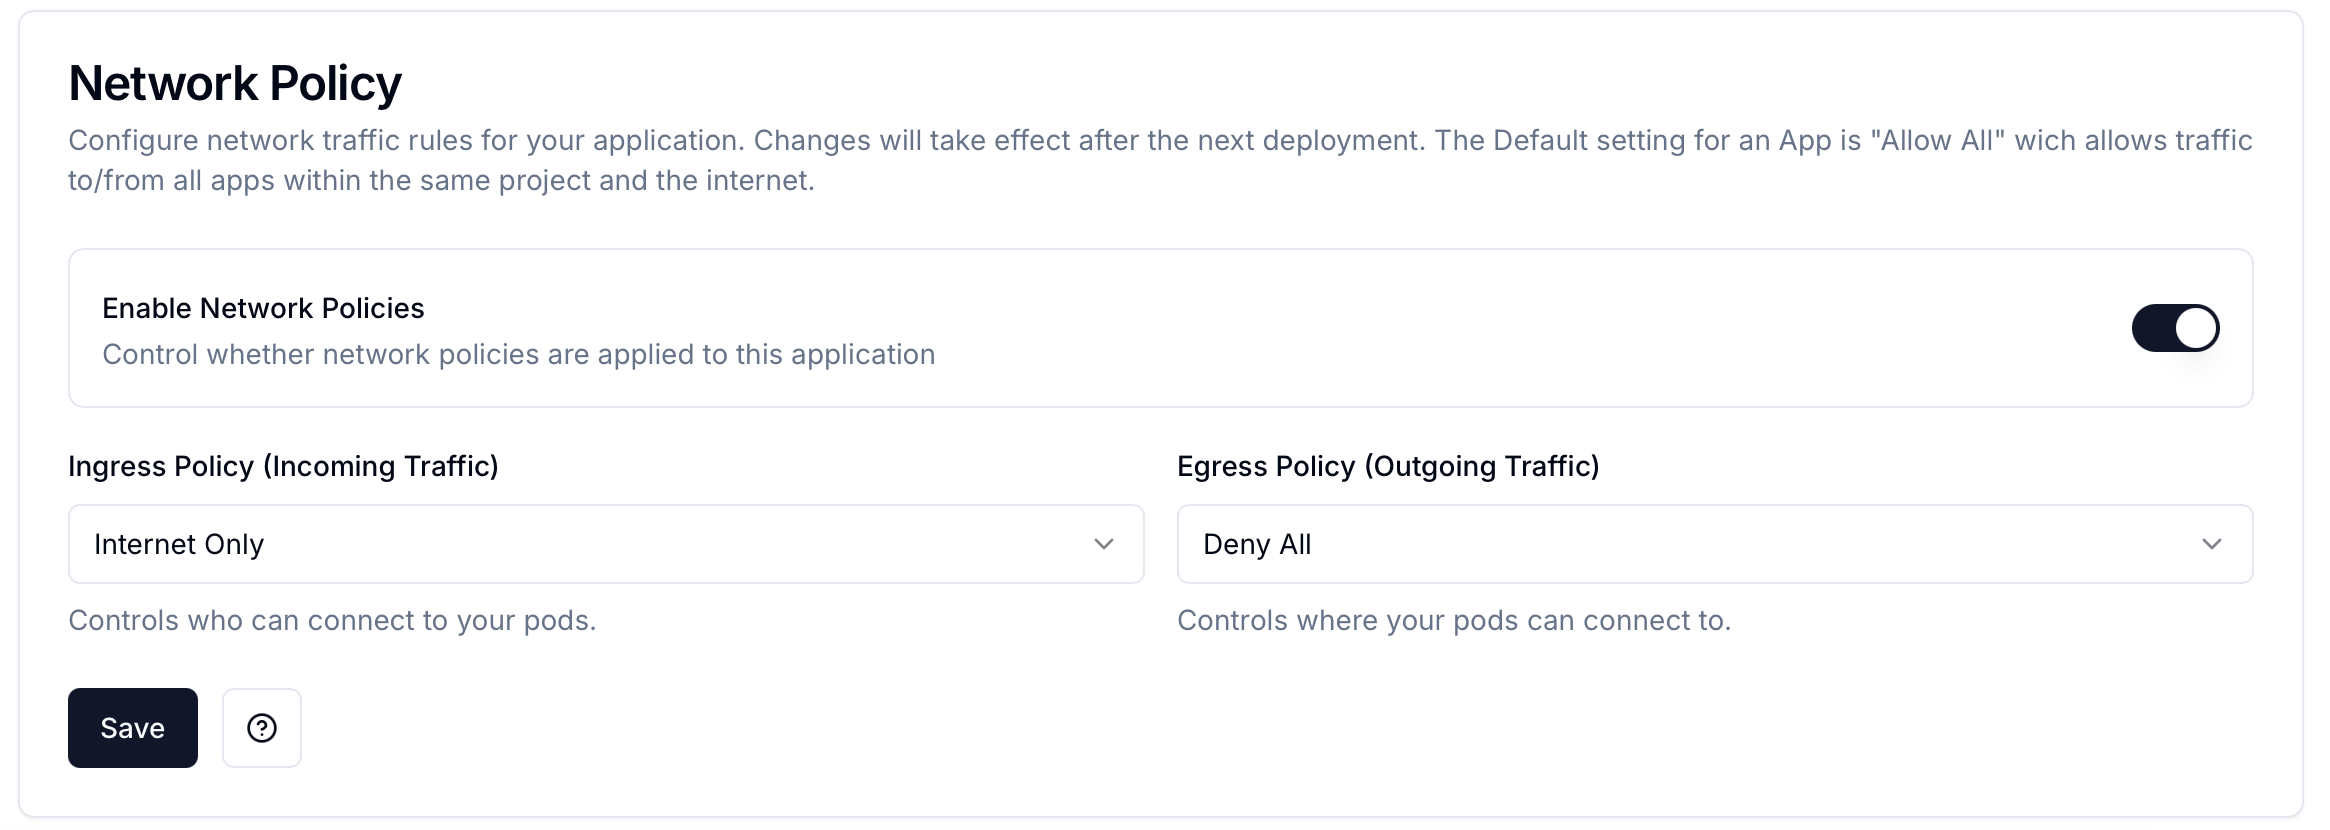Click the text about where pods can connect

click(1455, 620)
